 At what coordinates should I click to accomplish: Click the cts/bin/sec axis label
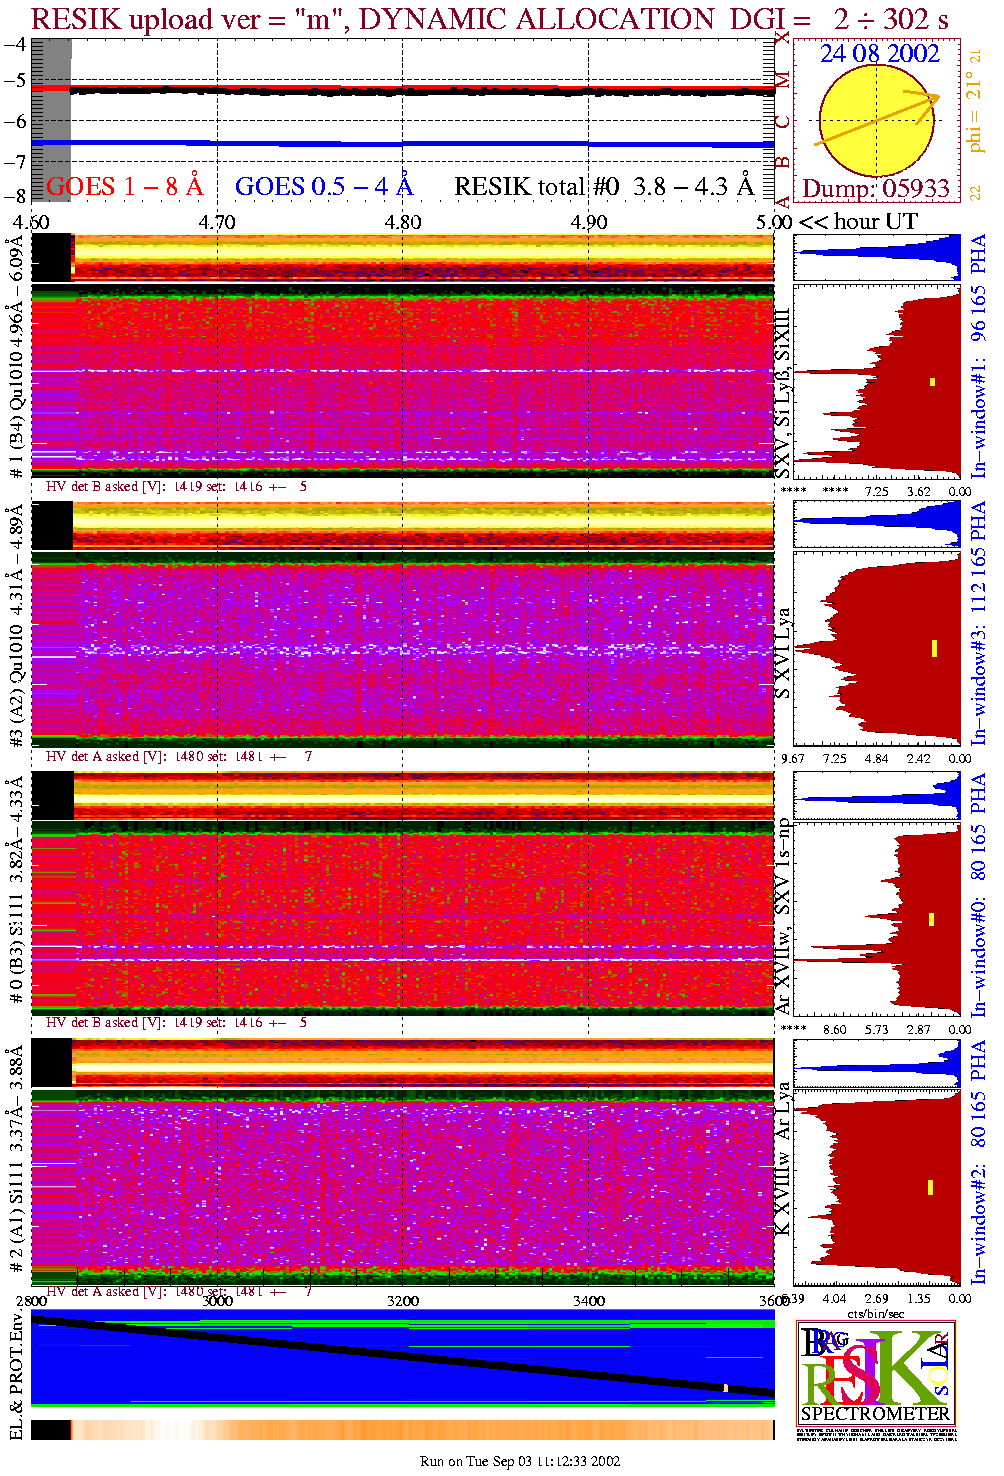(x=875, y=1313)
